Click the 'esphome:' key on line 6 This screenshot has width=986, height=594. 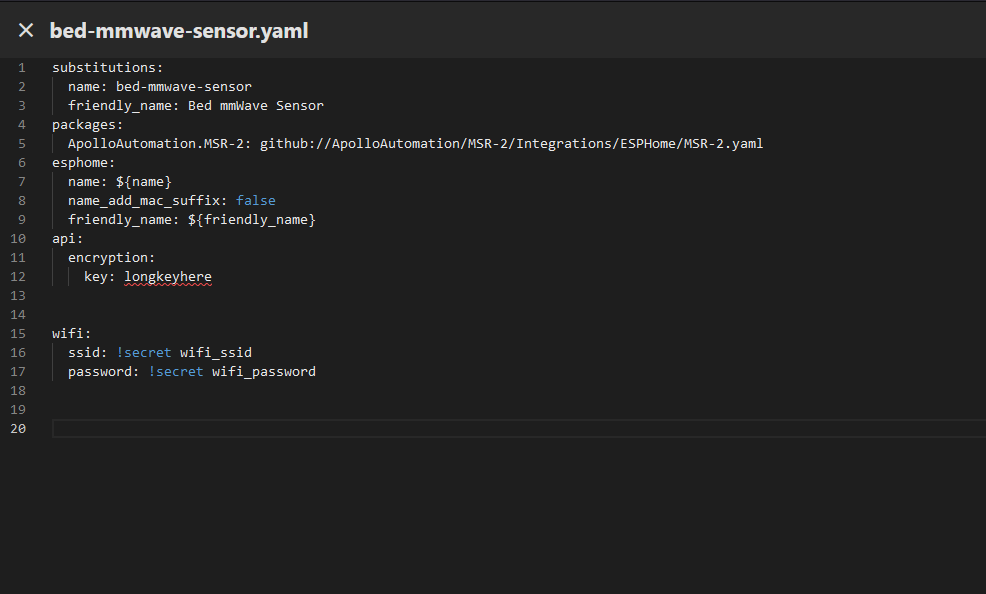tap(83, 162)
